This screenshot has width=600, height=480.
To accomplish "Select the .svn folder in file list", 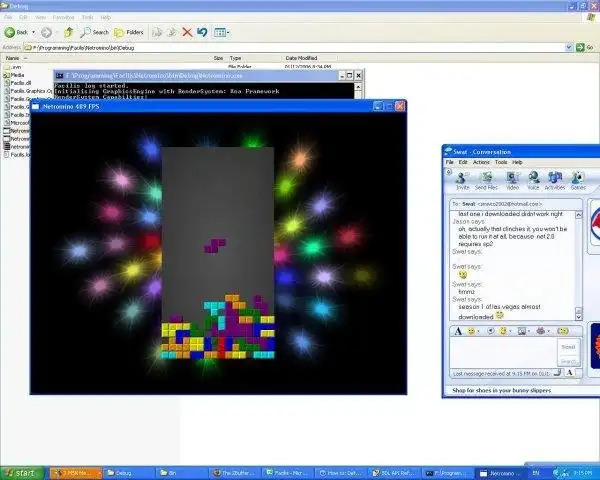I will 13,67.
